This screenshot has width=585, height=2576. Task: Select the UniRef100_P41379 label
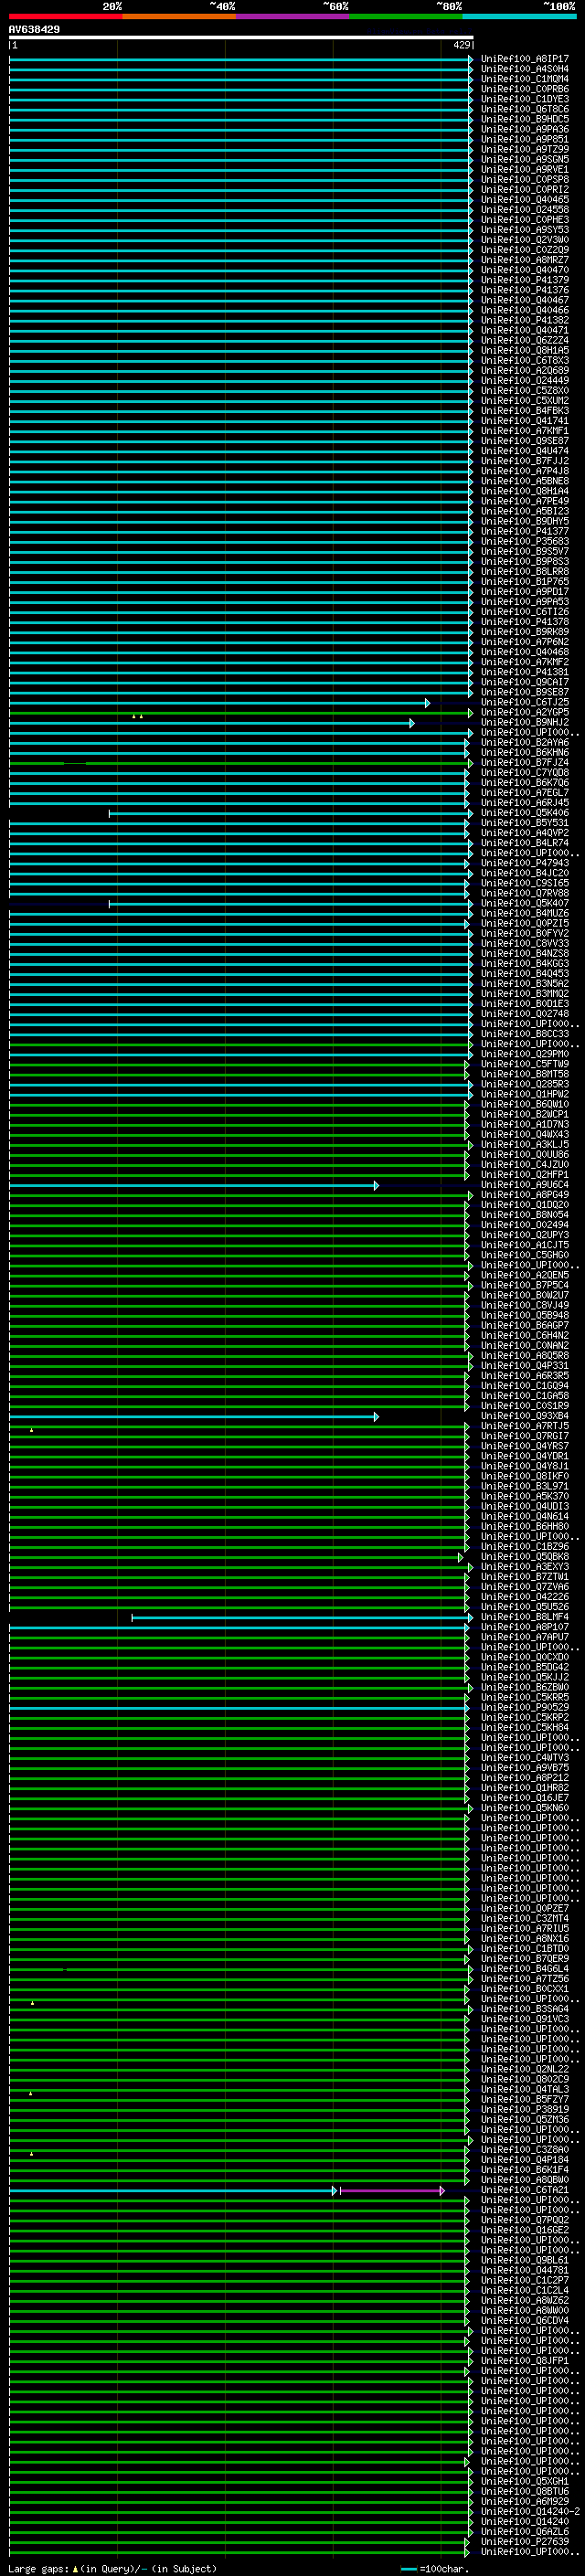coord(524,280)
